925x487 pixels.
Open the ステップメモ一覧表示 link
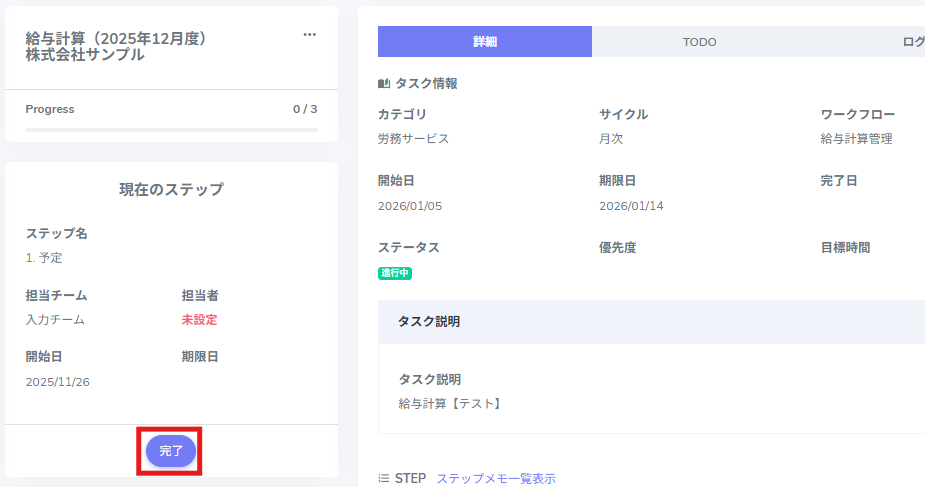(495, 479)
